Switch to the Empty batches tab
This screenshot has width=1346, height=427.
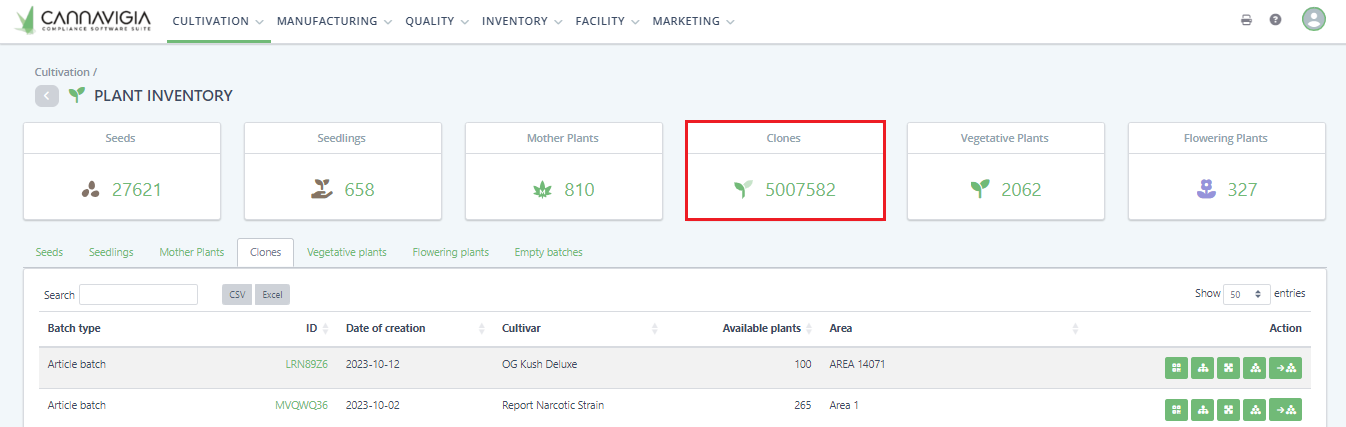point(548,252)
